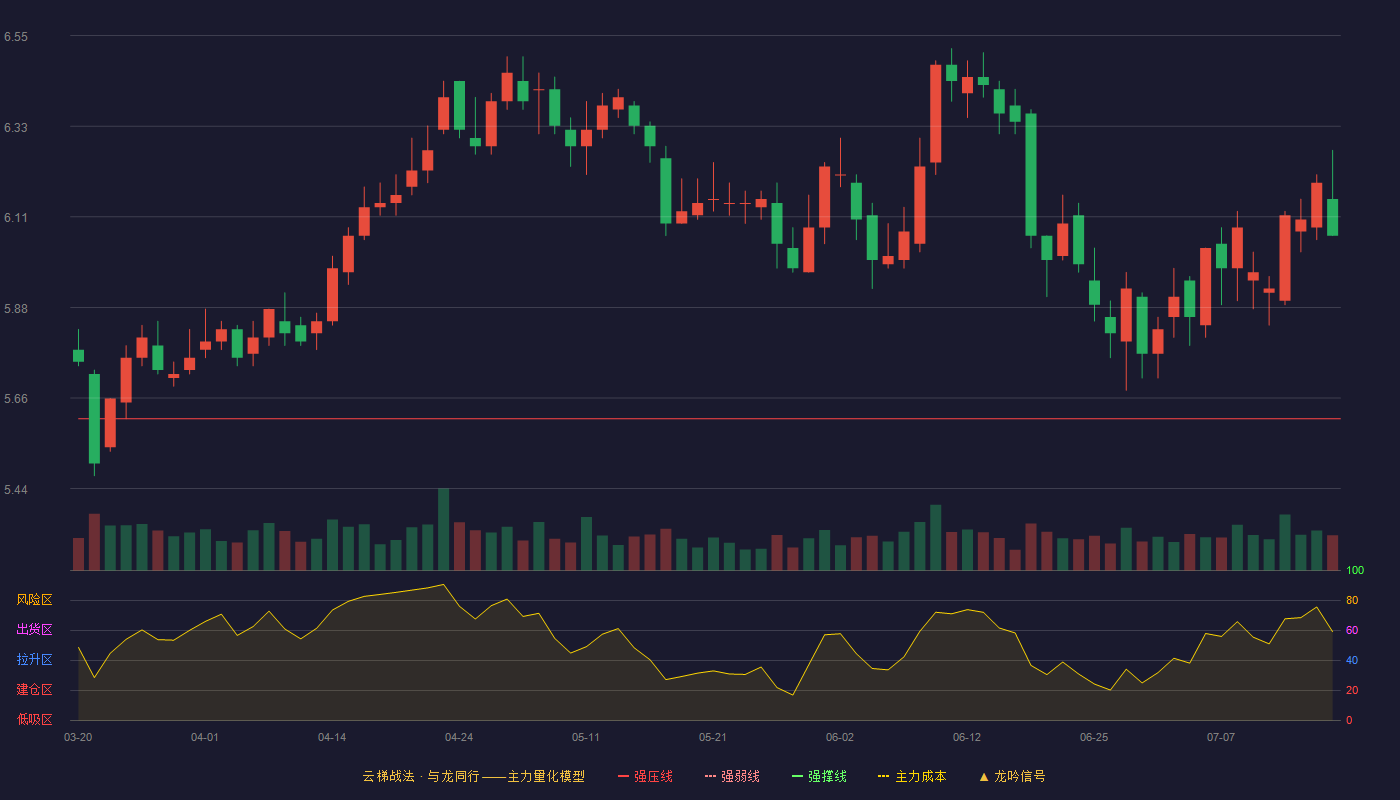
Task: Click the 06-02 date label
Action: pos(840,737)
